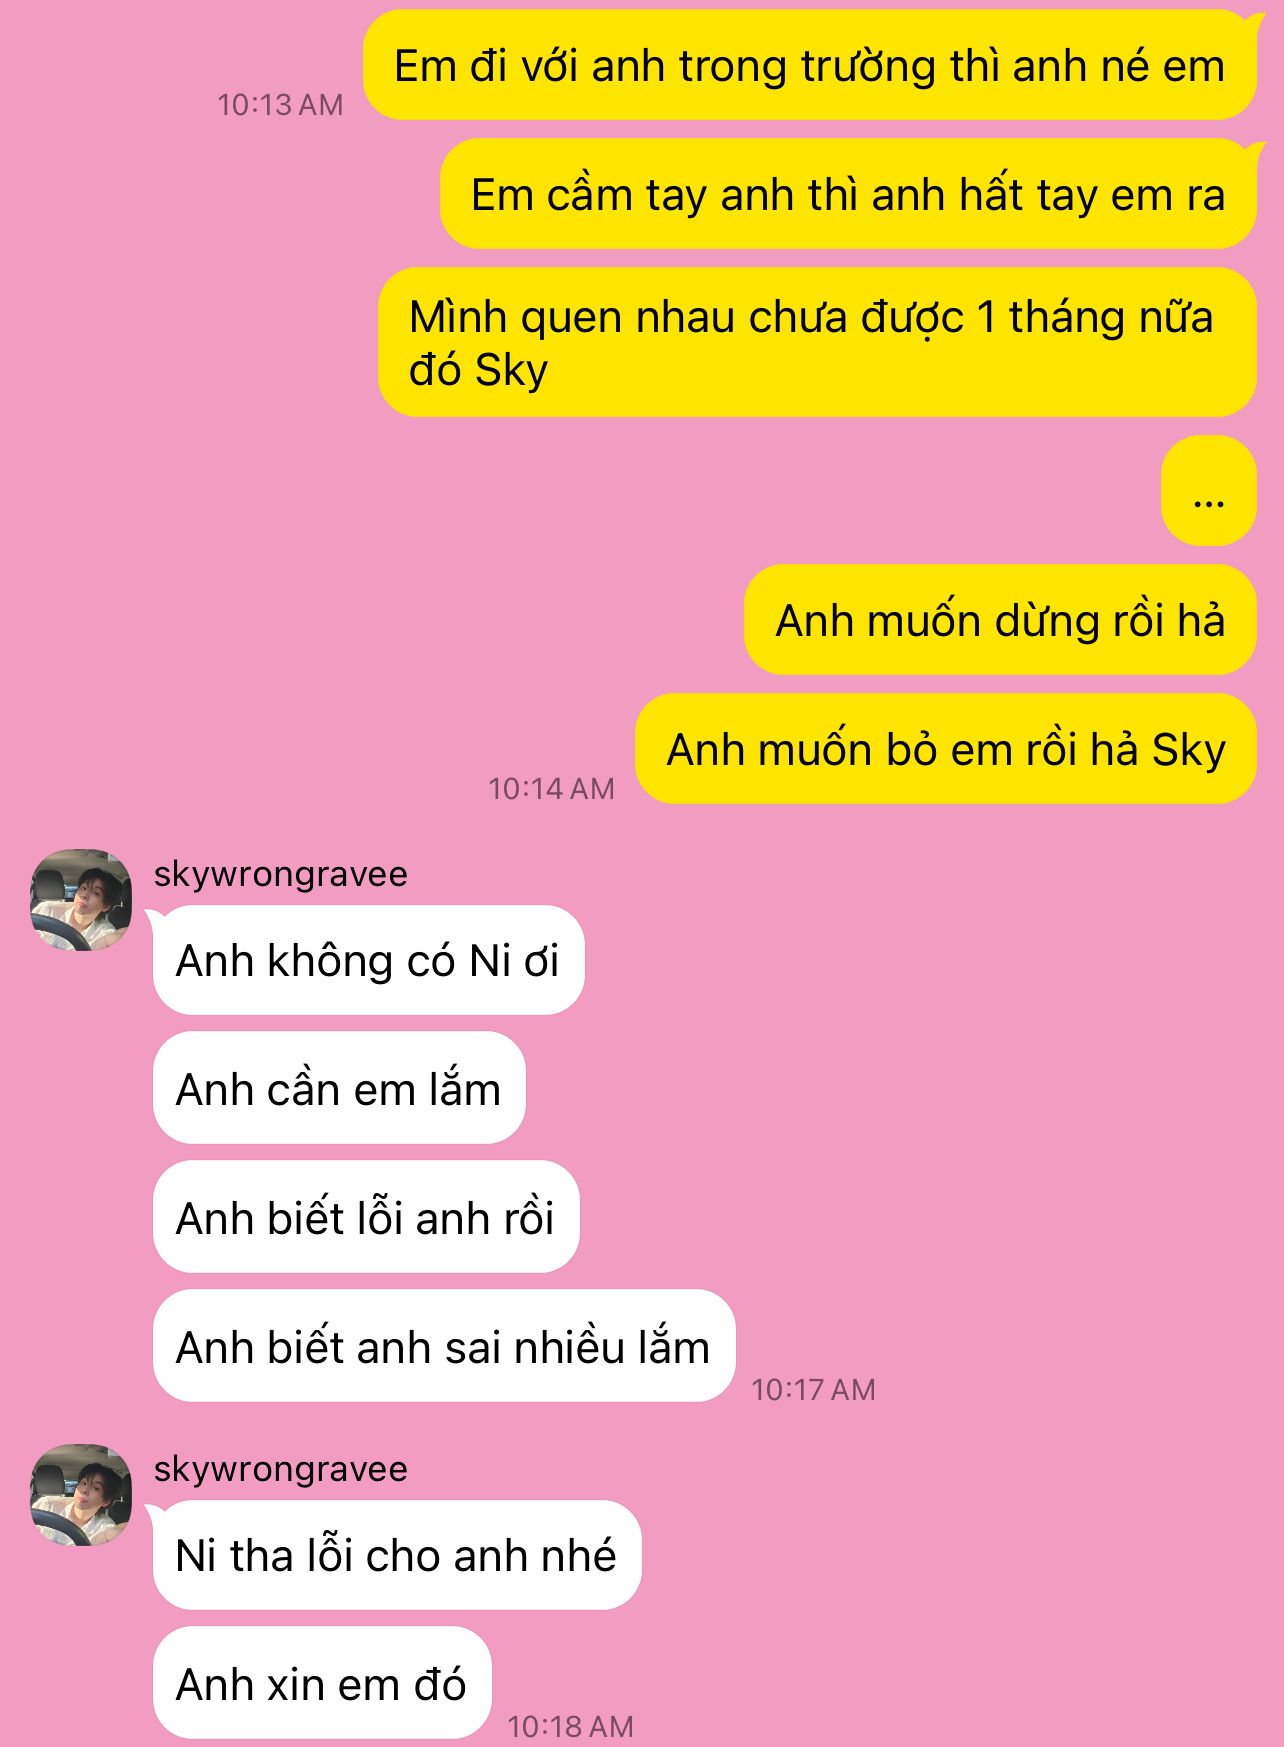The width and height of the screenshot is (1284, 1747).
Task: Tap the upper skywrongravee profile avatar
Action: point(81,899)
